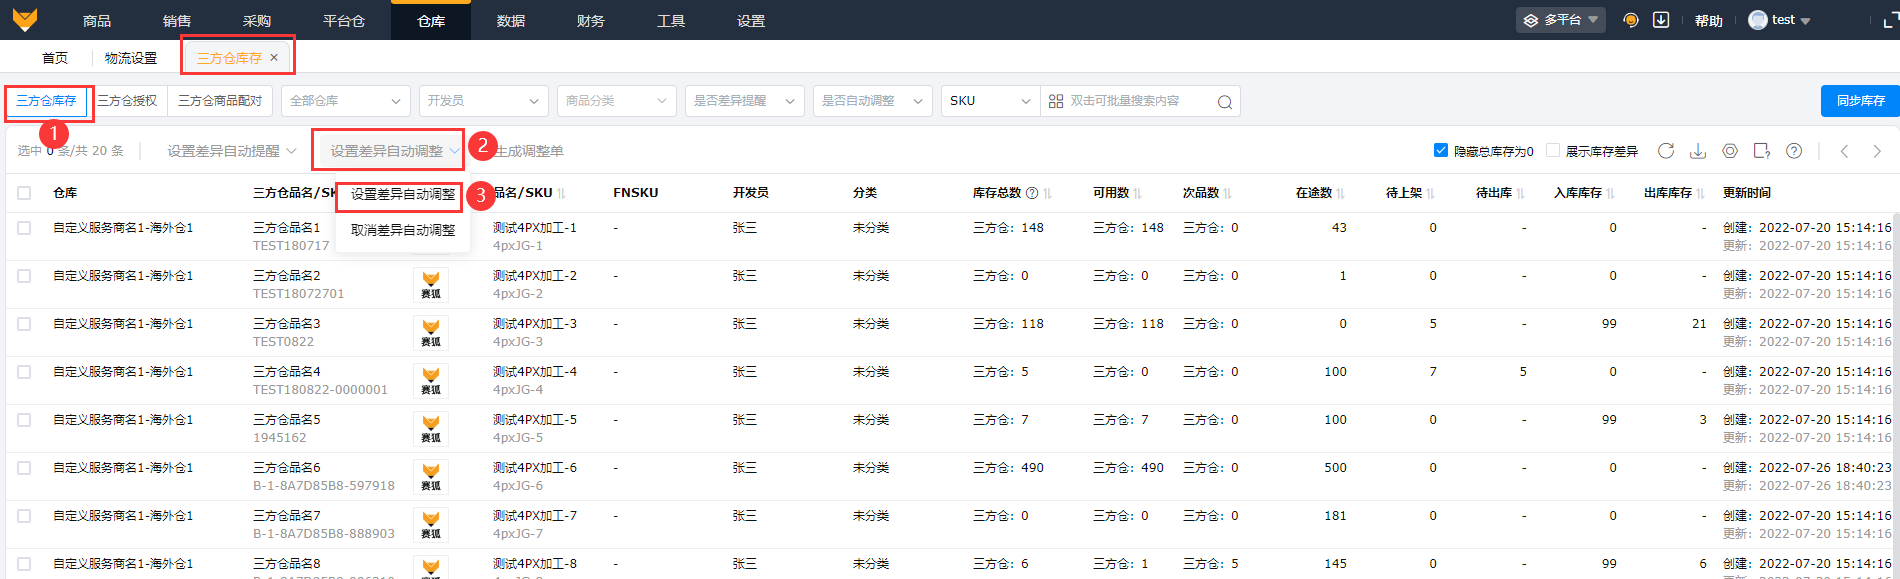Click the export download icon above table
The width and height of the screenshot is (1900, 579).
tap(1698, 151)
